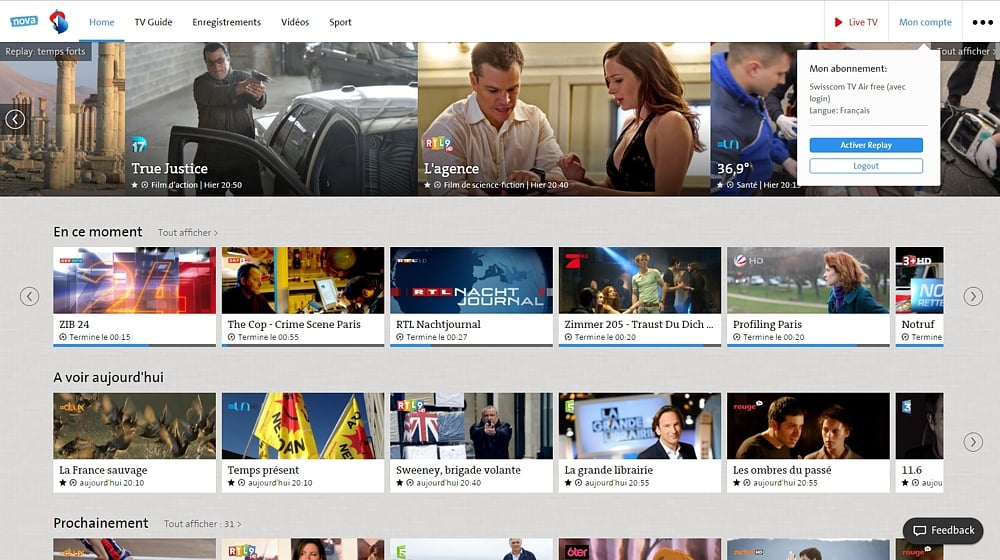Click Tout afficher : 31 next to Prochainement
Viewport: 1000px width, 560px height.
203,524
